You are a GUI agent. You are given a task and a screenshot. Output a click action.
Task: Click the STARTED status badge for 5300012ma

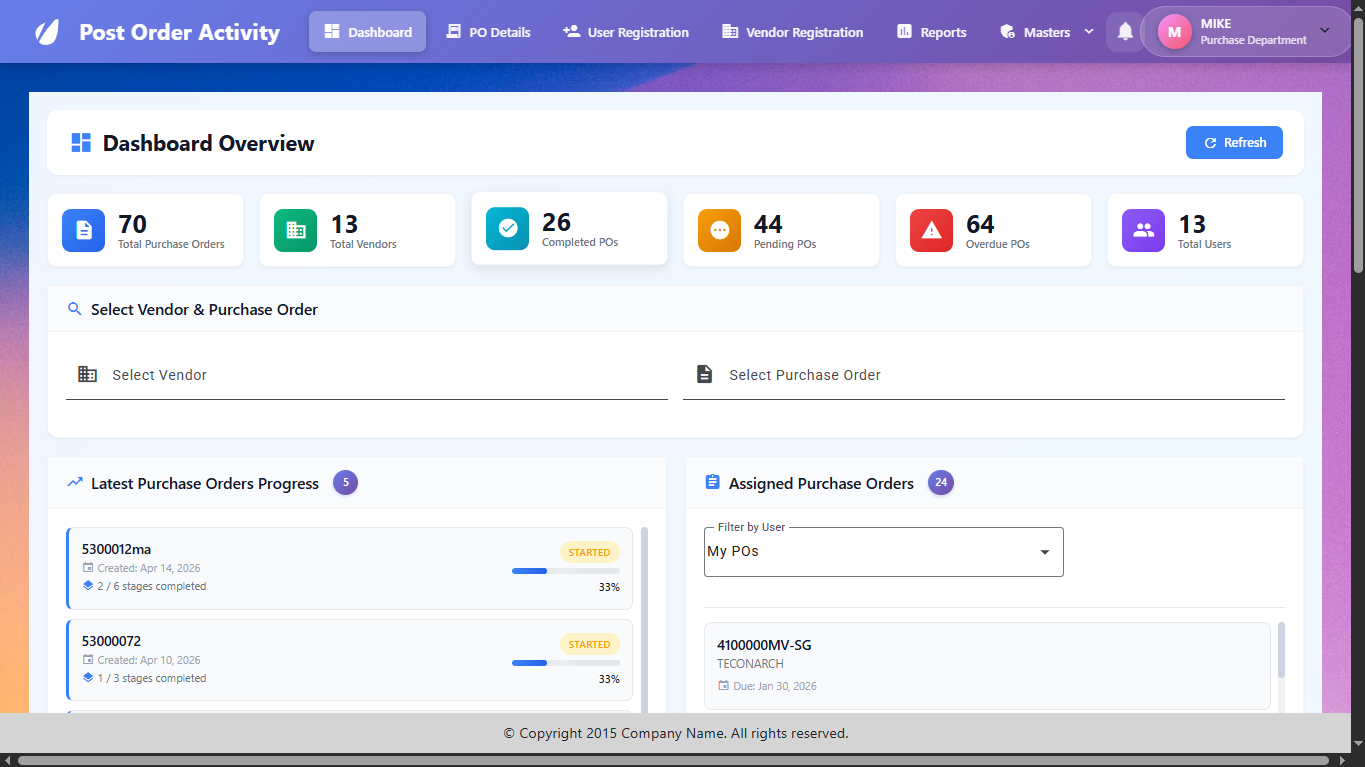tap(590, 552)
